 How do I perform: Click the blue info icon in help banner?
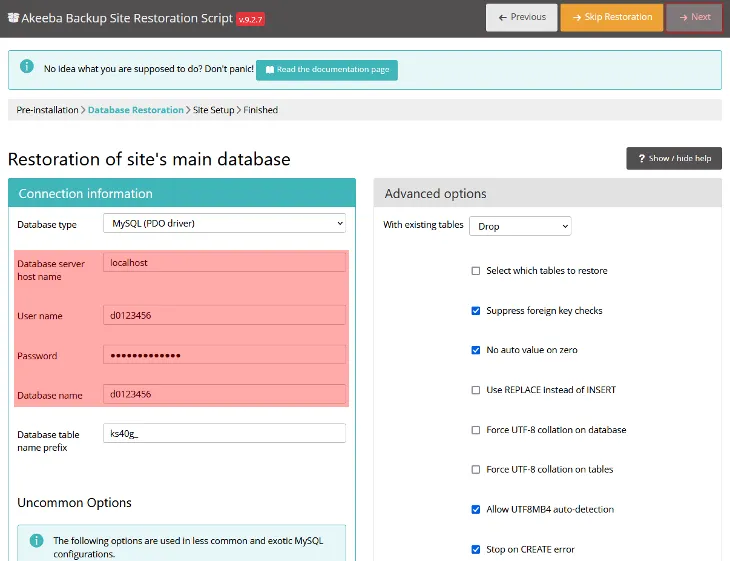pyautogui.click(x=25, y=69)
